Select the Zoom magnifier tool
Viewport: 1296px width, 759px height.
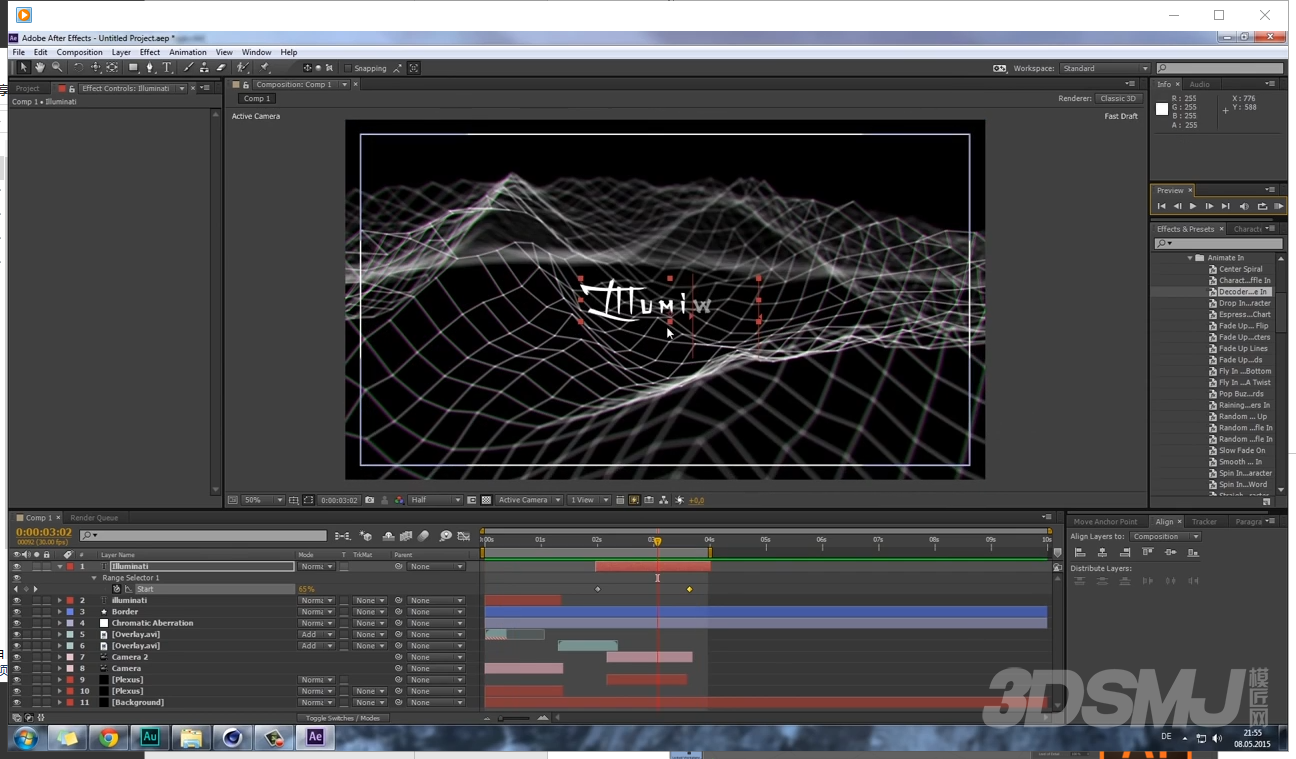56,68
